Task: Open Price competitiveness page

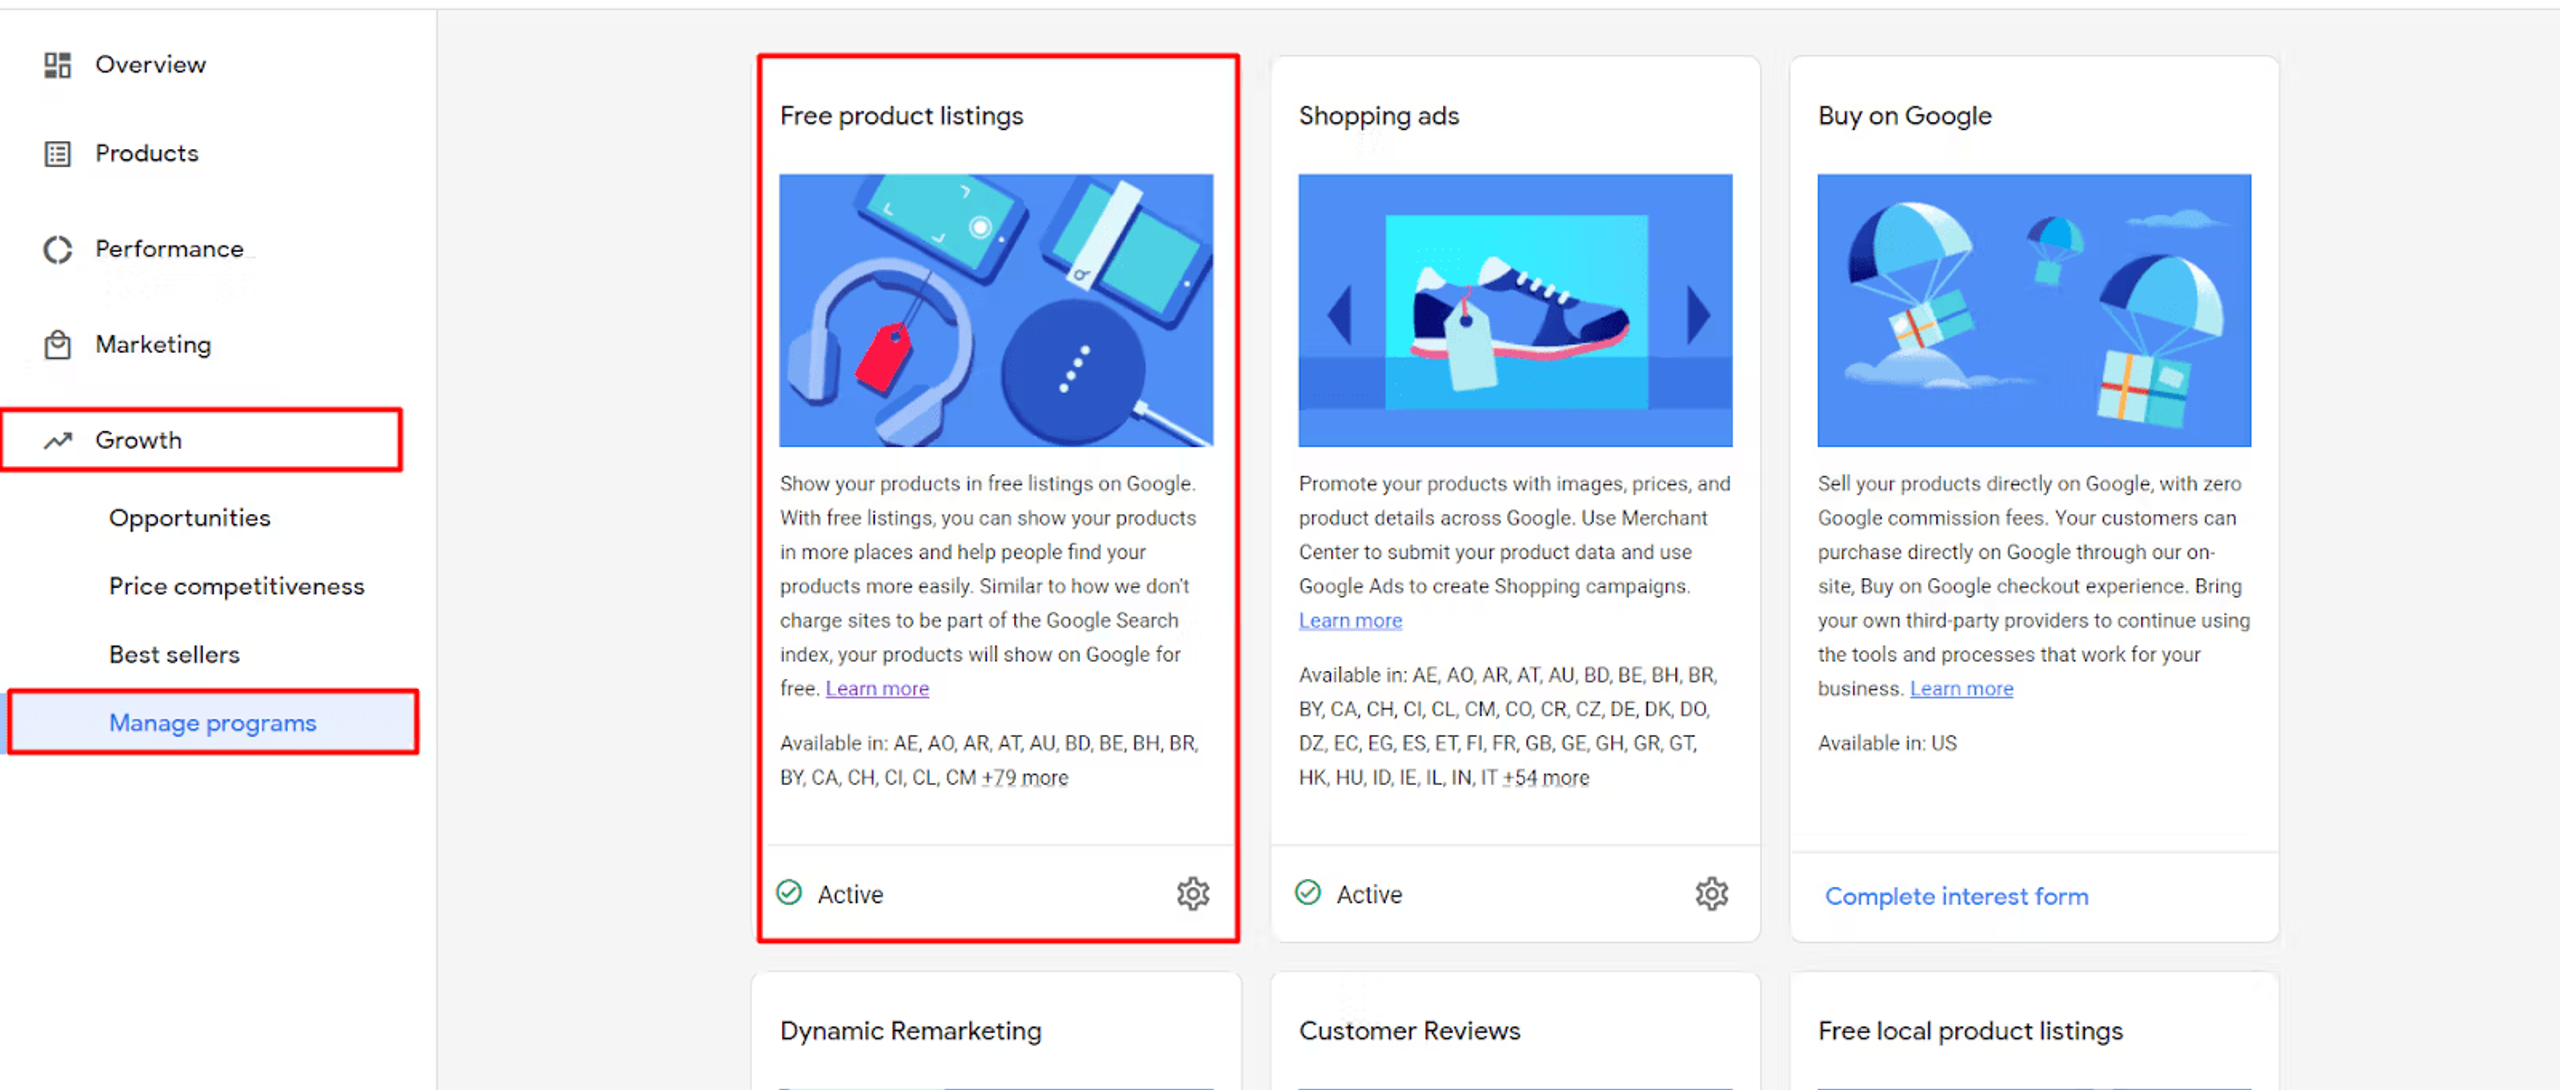Action: (236, 586)
